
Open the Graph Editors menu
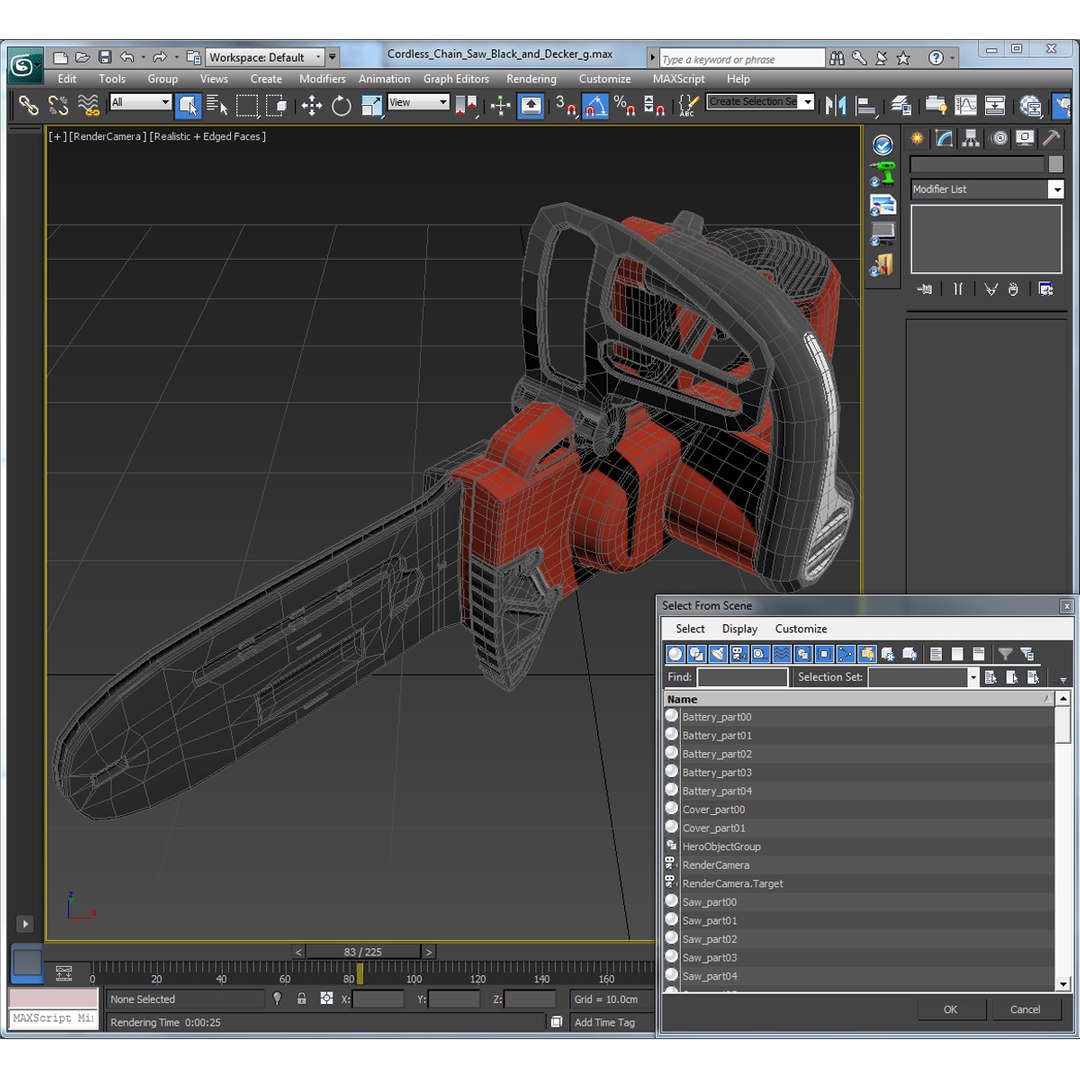[x=456, y=79]
